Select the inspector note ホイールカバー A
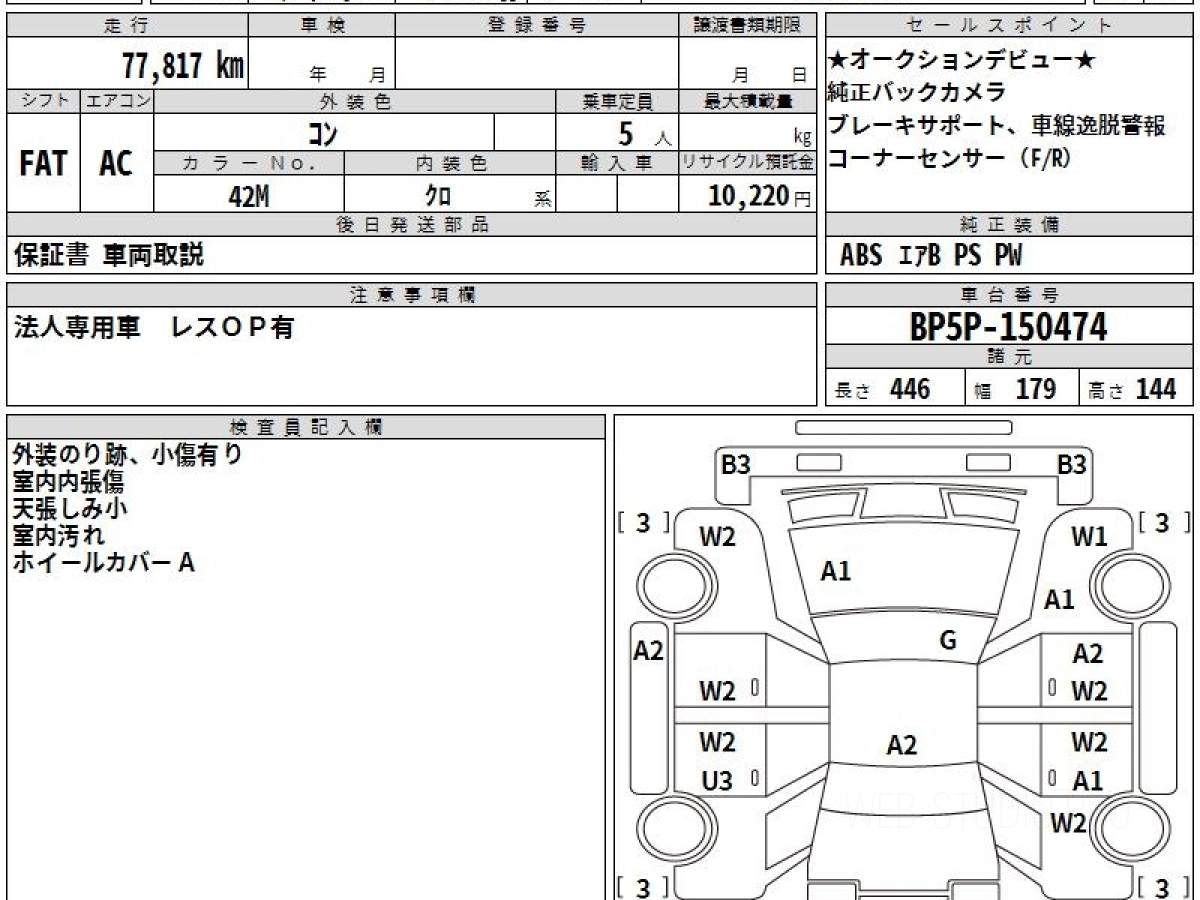This screenshot has height=900, width=1200. (103, 562)
